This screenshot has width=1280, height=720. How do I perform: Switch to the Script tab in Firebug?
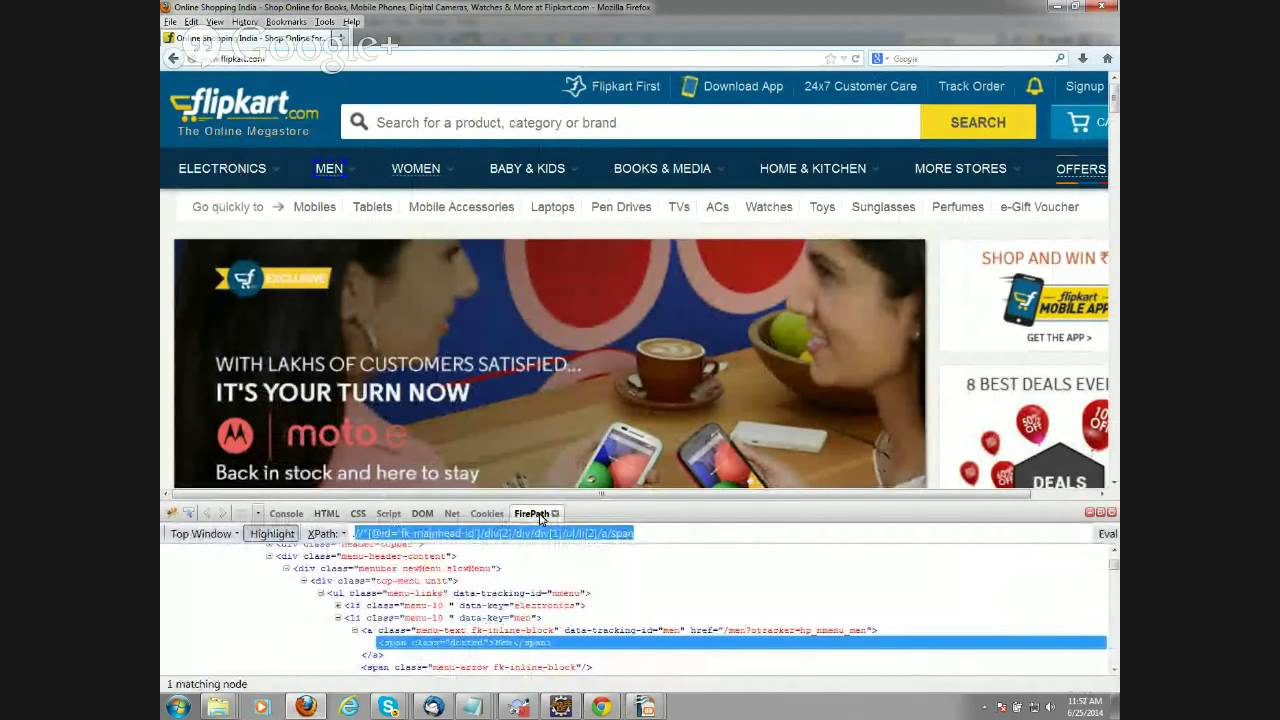[389, 514]
